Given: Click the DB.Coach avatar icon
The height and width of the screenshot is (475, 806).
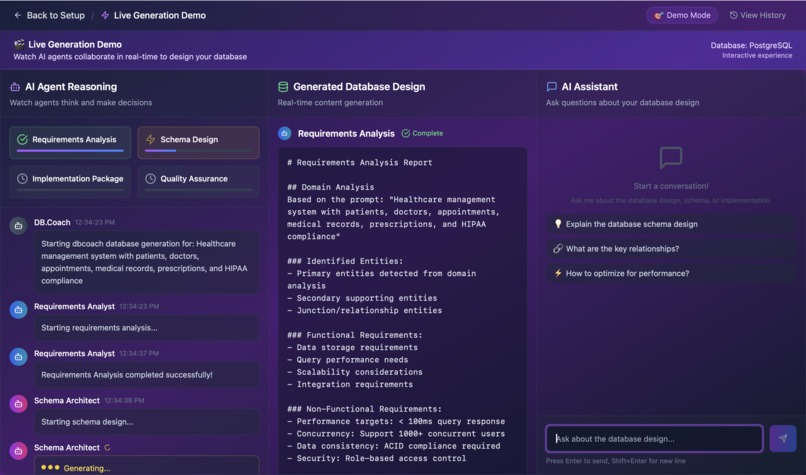Looking at the screenshot, I should pyautogui.click(x=19, y=226).
